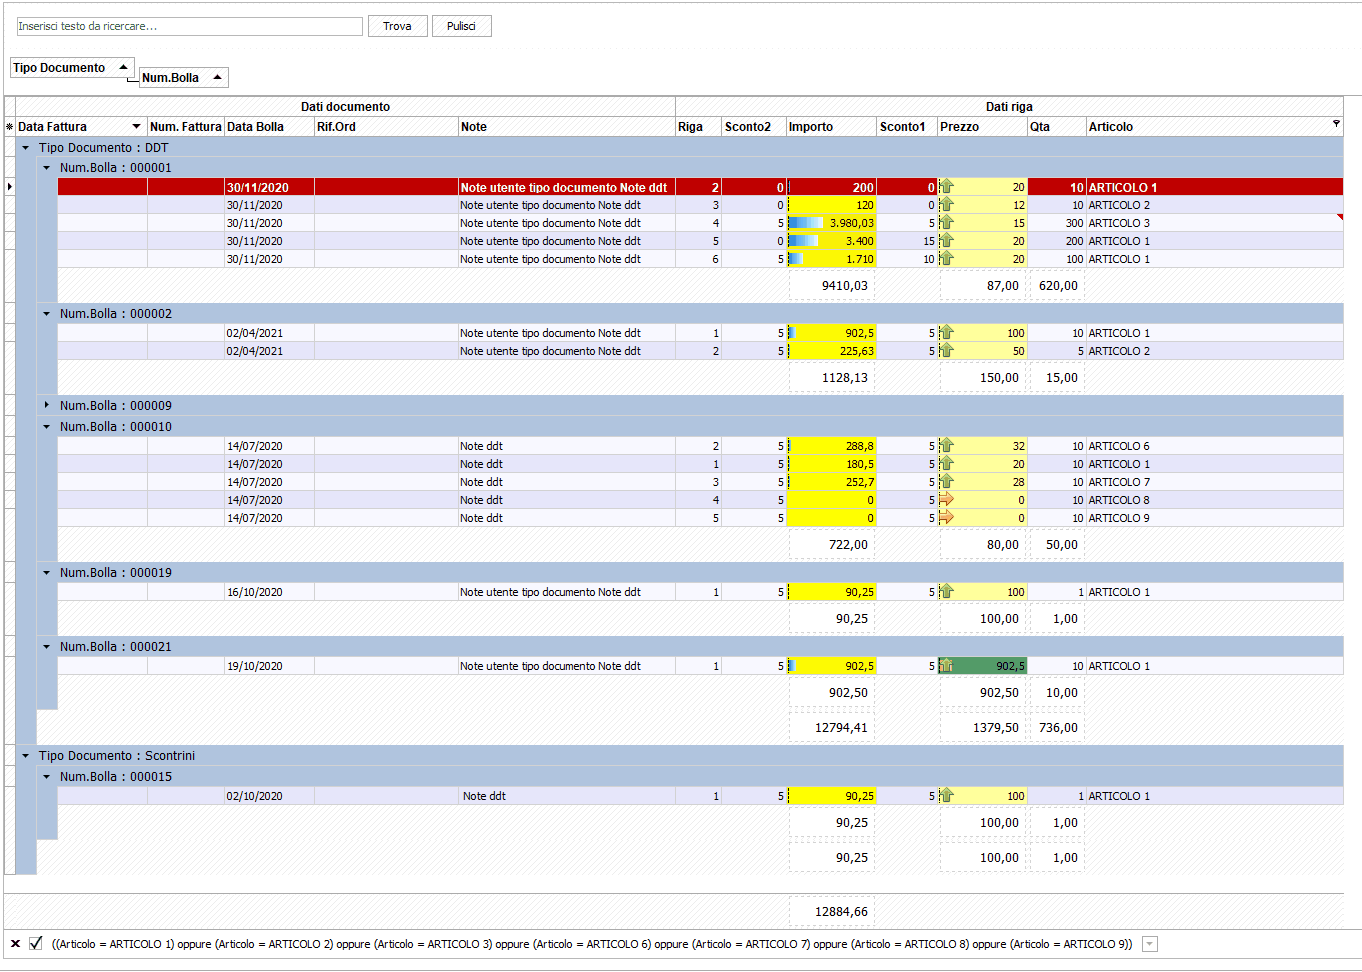Click Prezzo subtotal 1379,50
This screenshot has width=1362, height=972.
(x=983, y=728)
